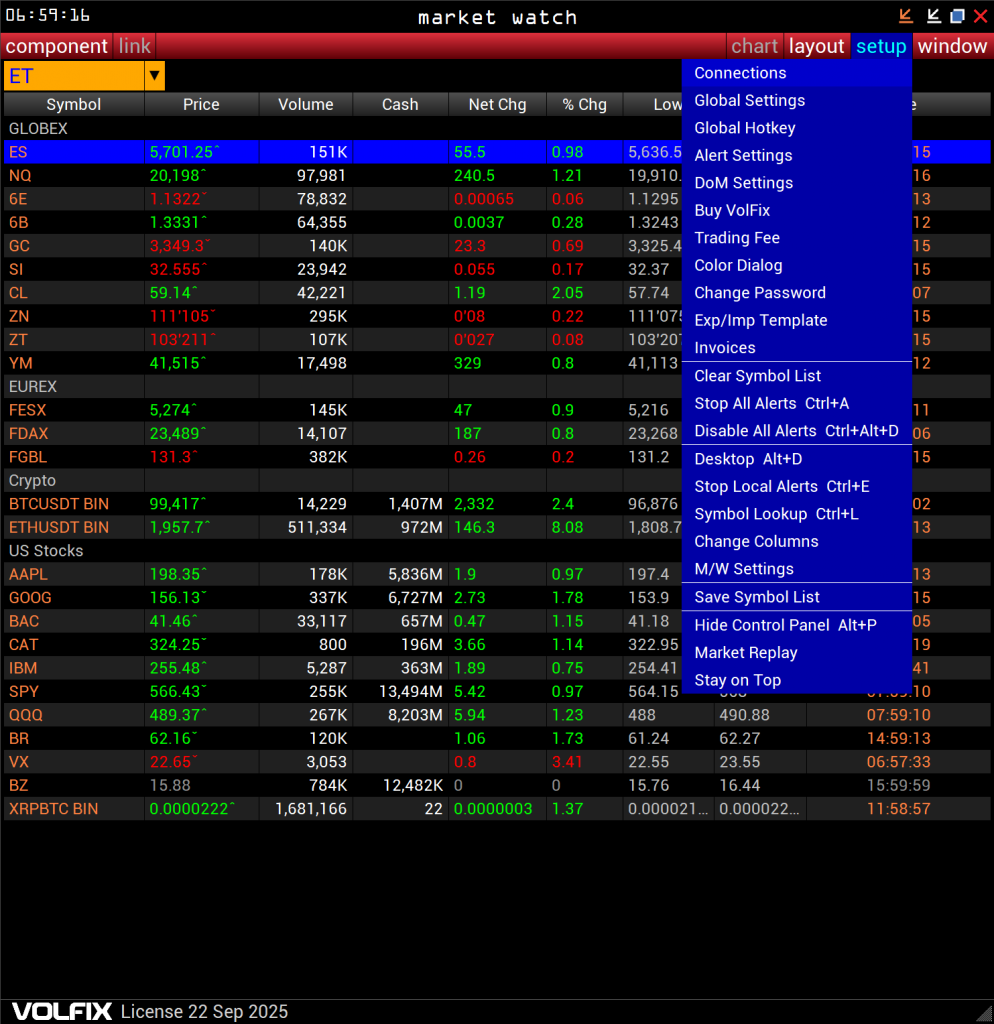Choose the Desktop Alt+D entry
The width and height of the screenshot is (994, 1024).
pos(797,459)
